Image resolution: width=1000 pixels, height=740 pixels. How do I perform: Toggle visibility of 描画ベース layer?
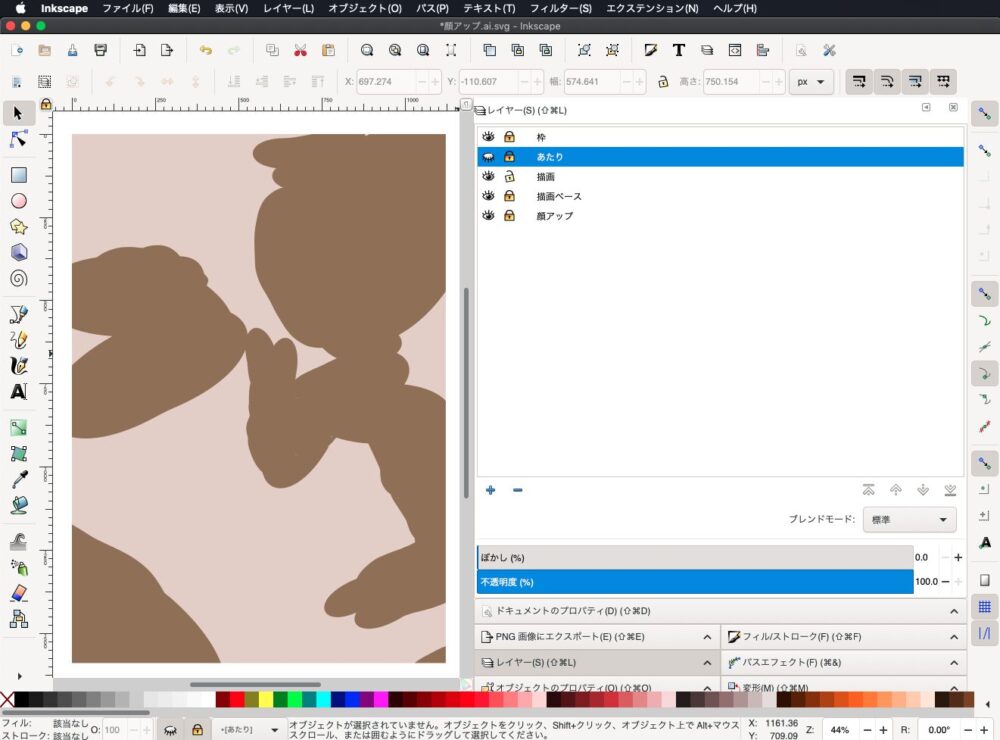point(489,196)
